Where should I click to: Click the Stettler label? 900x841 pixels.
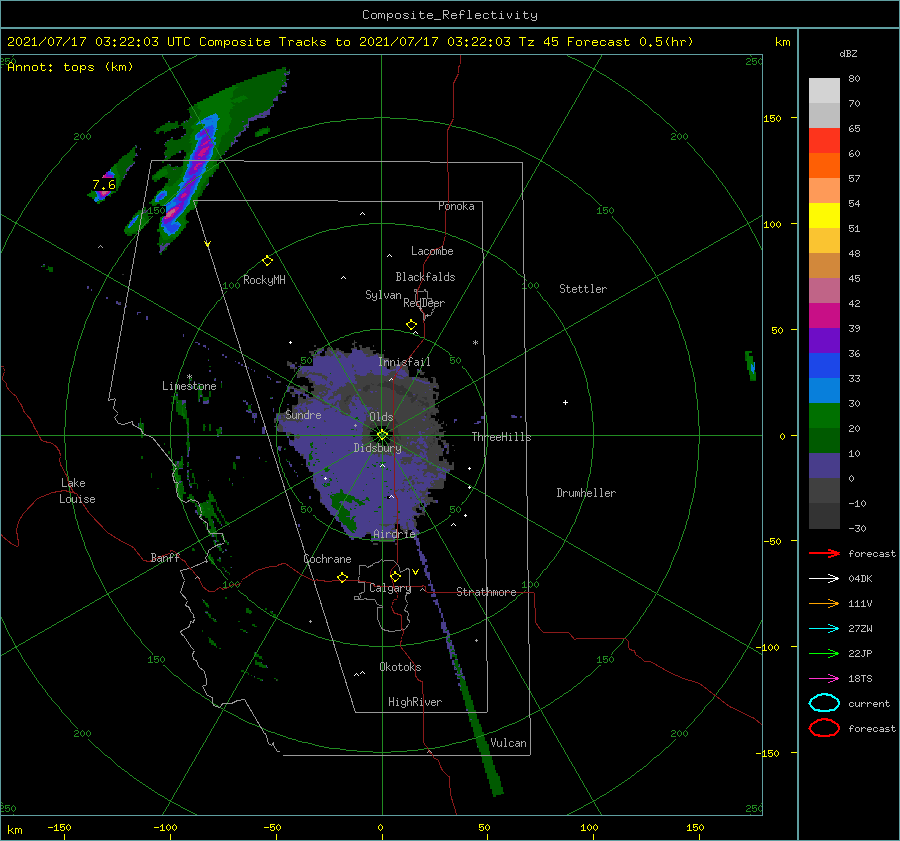coord(583,289)
